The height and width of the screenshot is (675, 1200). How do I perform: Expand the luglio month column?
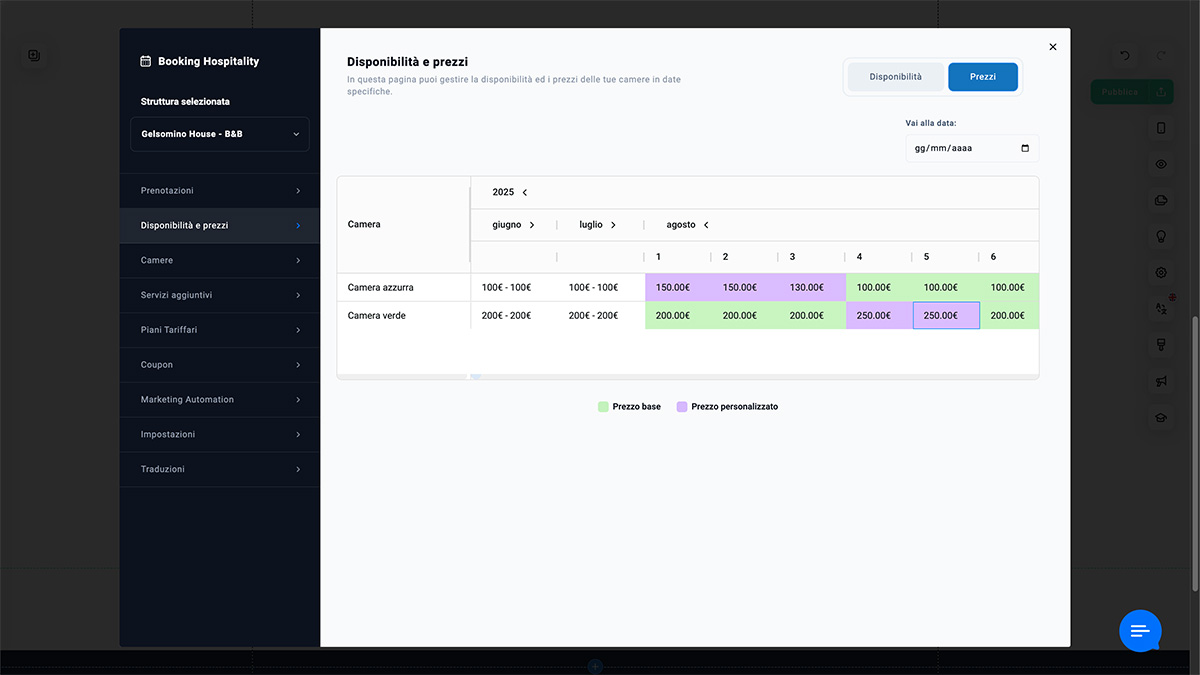[x=613, y=225]
